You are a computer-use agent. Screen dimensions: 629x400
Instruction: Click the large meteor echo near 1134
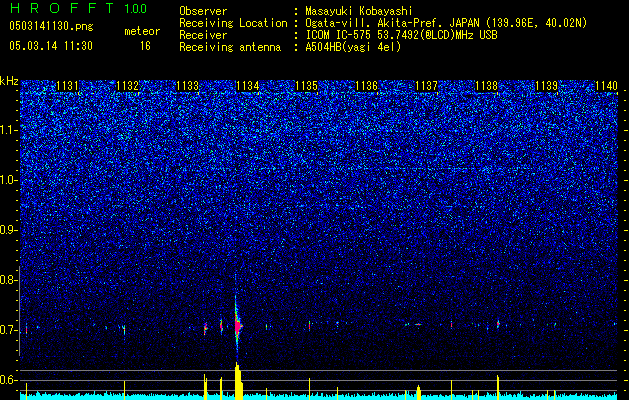click(x=237, y=326)
